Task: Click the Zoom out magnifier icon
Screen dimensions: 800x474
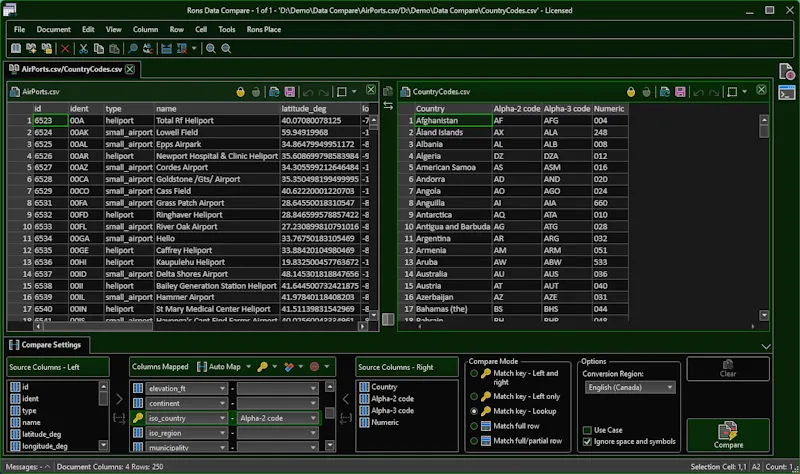Action: click(x=226, y=48)
